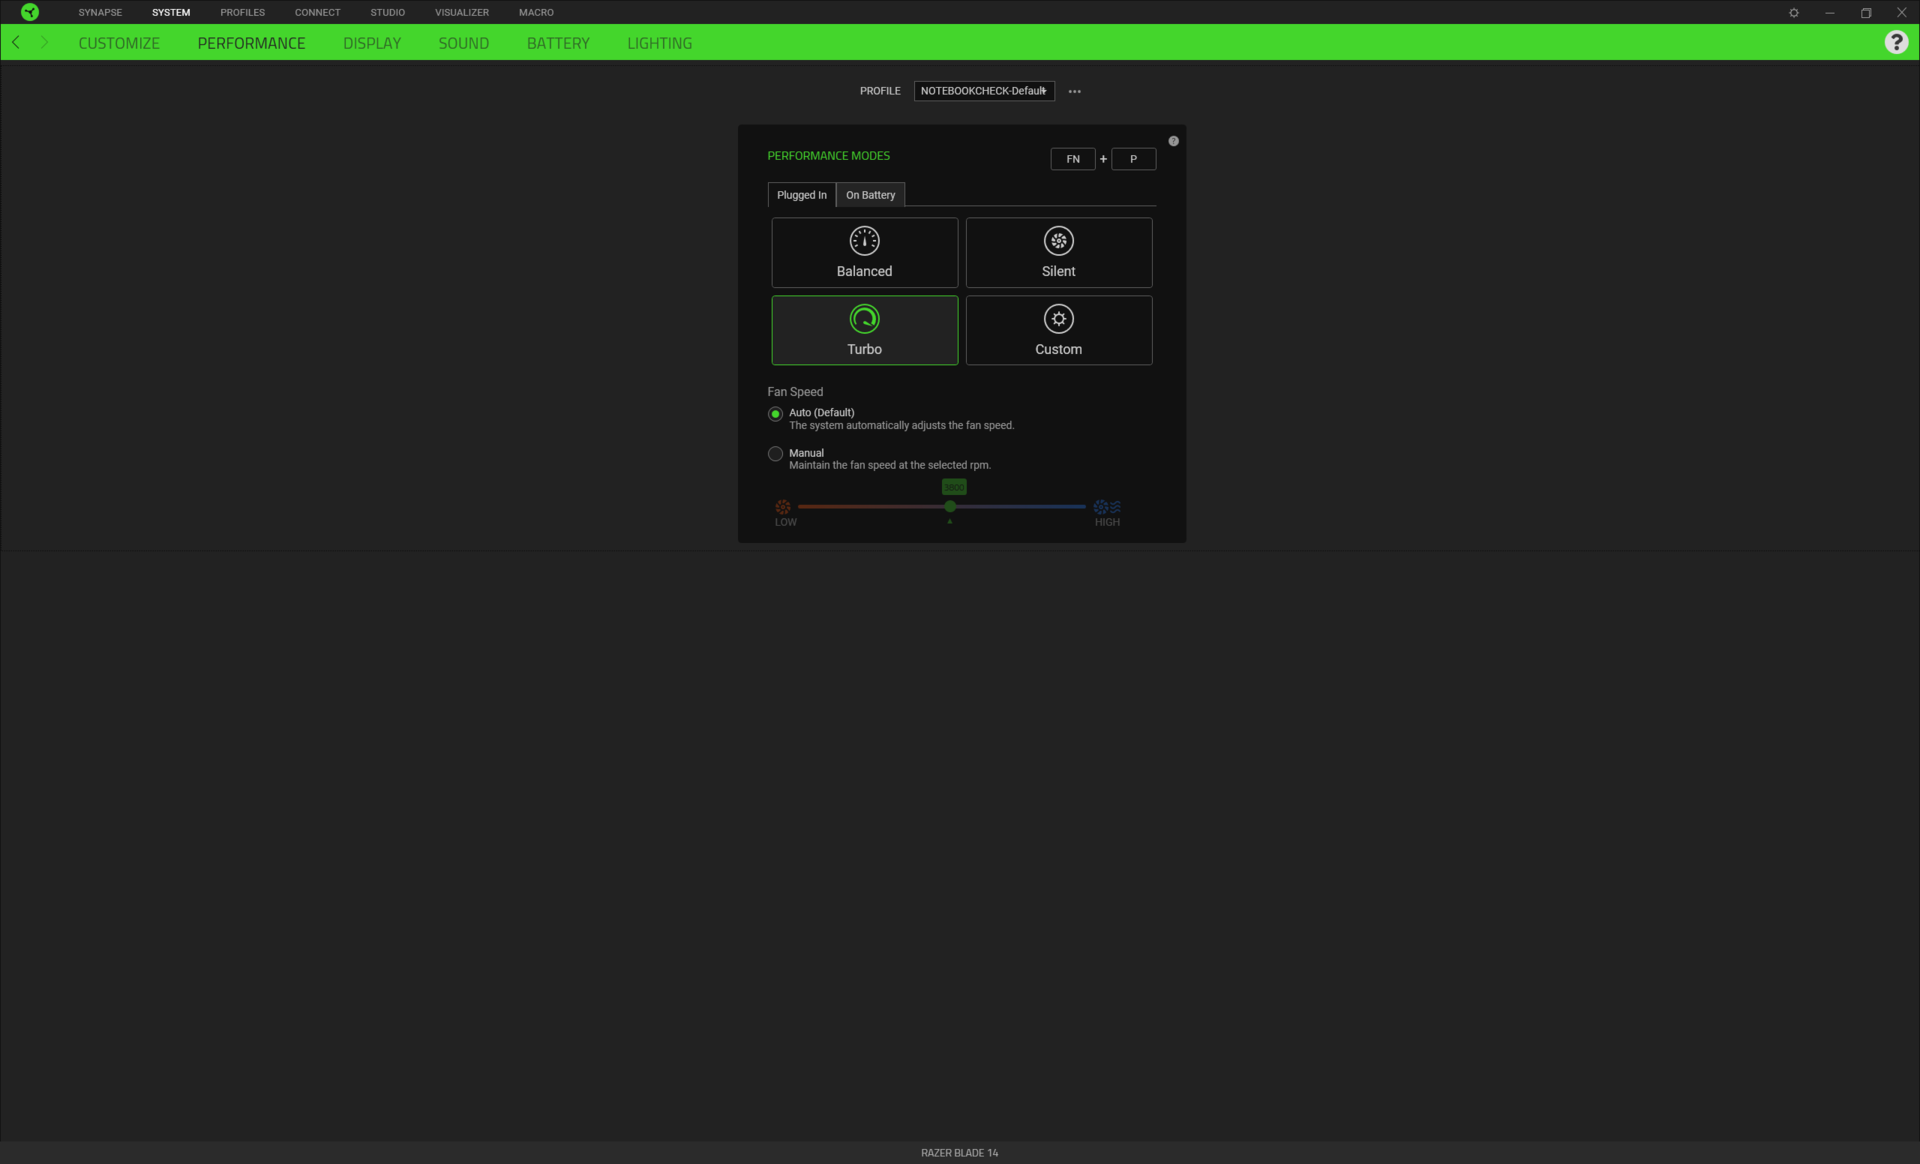Select Auto (Default) fan speed

point(775,414)
